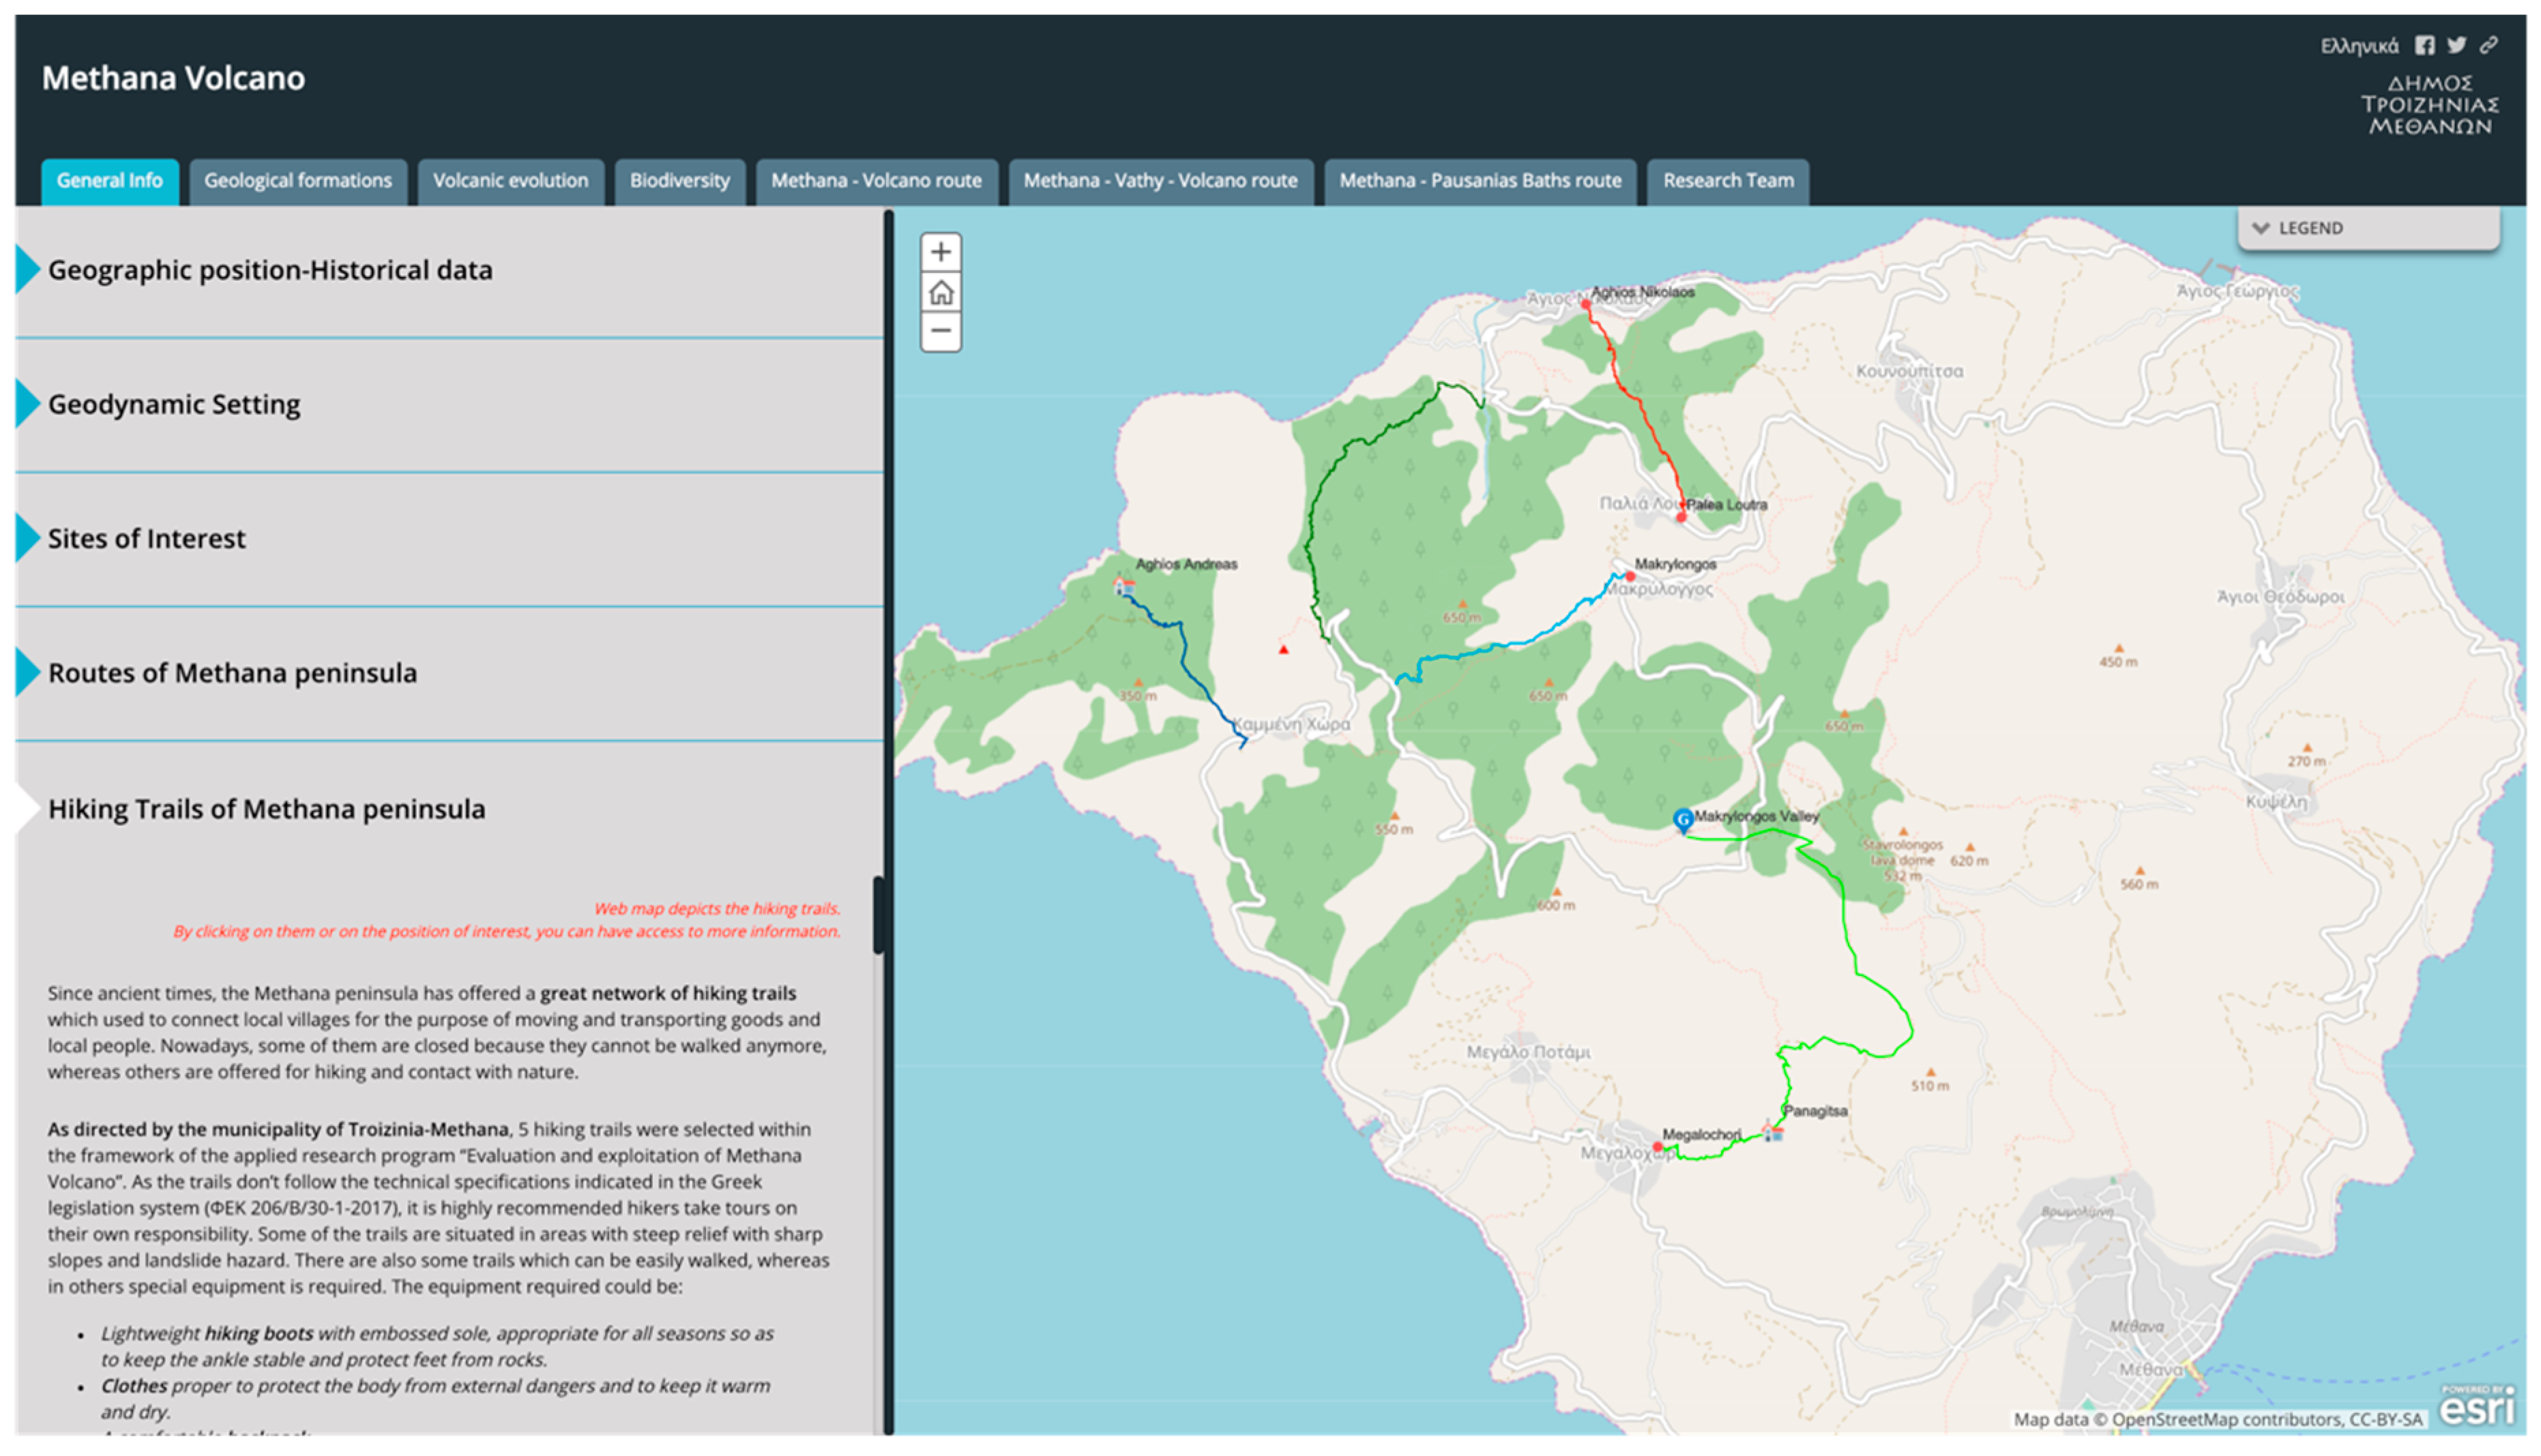Image resolution: width=2541 pixels, height=1456 pixels.
Task: Expand Geodynamic Setting section
Action: point(174,404)
